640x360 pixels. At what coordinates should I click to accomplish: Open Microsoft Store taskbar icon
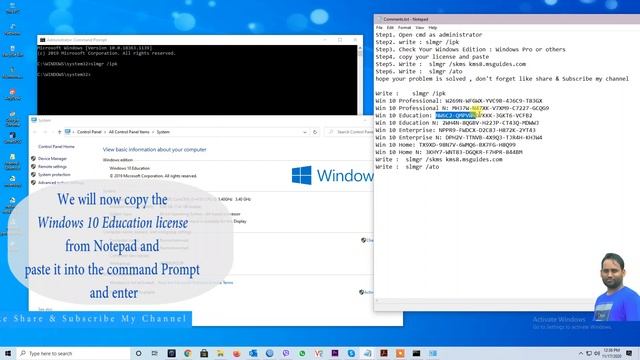(x=204, y=353)
